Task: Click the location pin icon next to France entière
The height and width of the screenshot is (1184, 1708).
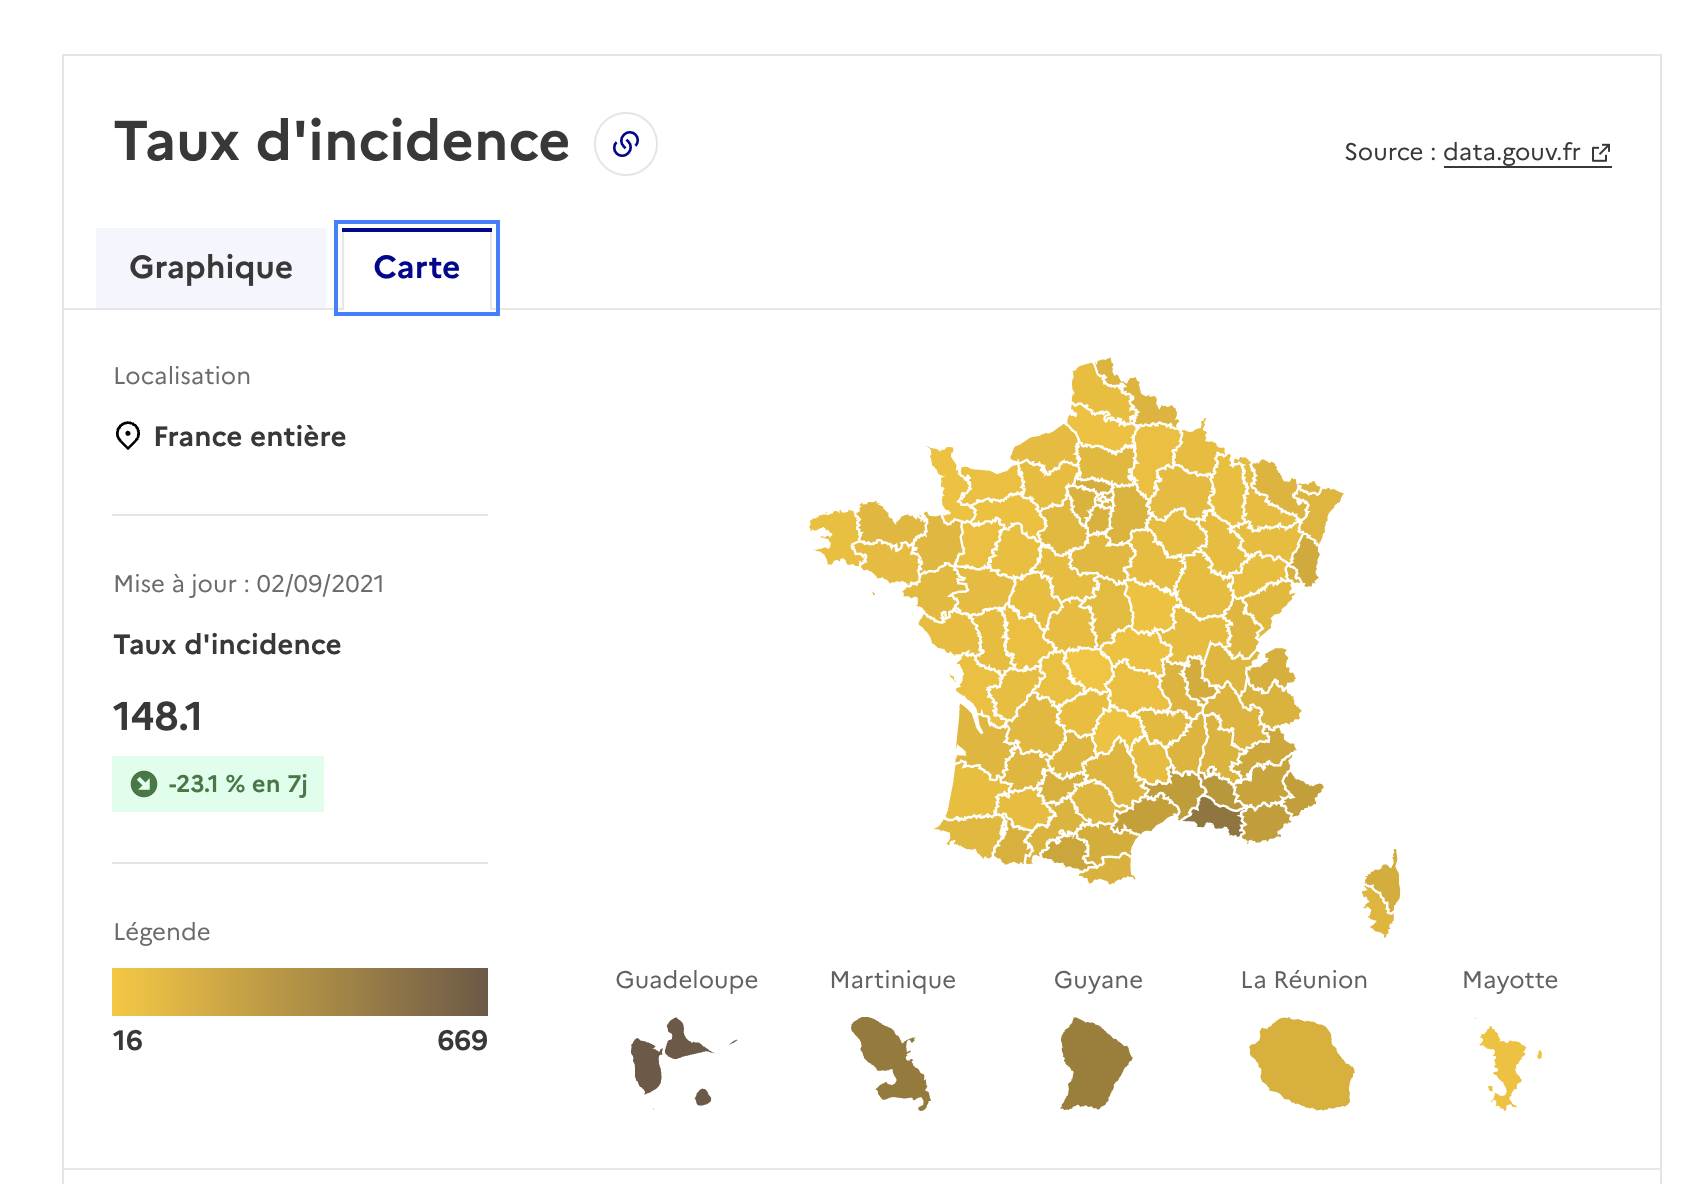Action: pos(128,436)
